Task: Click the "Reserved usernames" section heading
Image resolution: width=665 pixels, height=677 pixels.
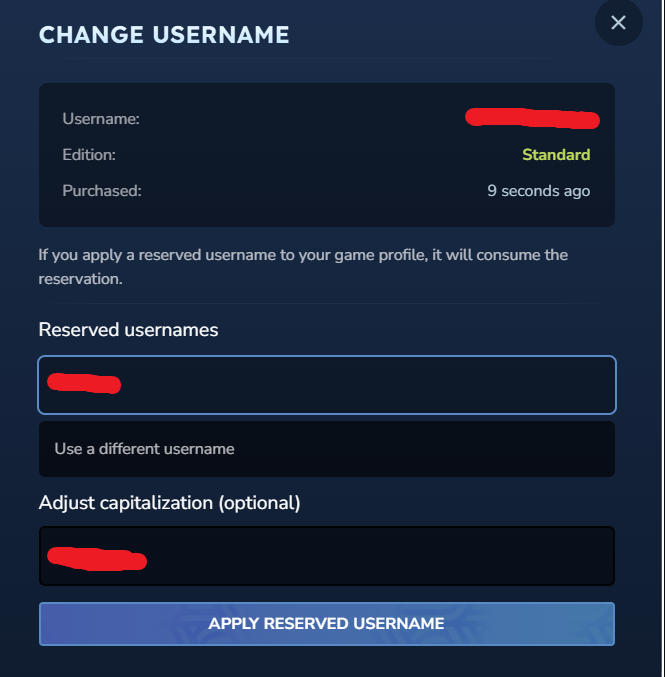Action: [128, 330]
